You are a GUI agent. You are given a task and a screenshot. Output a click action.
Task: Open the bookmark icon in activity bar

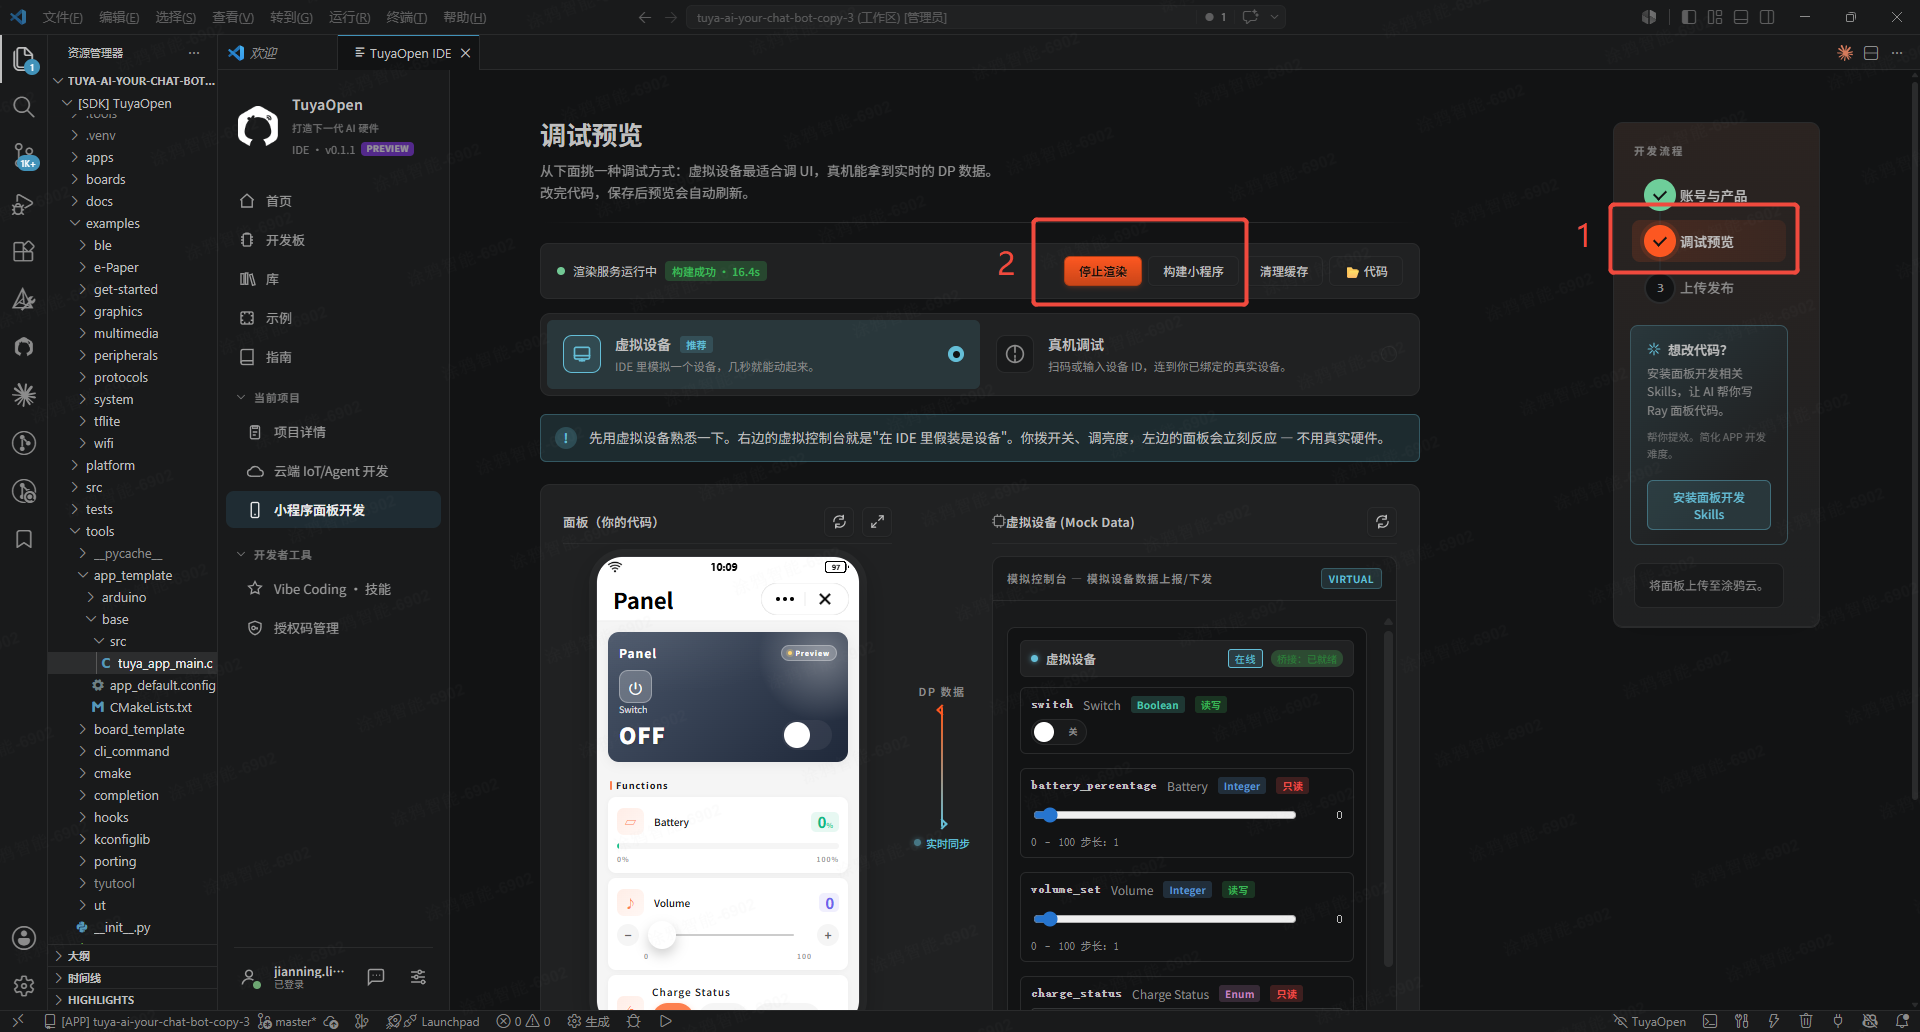point(24,539)
